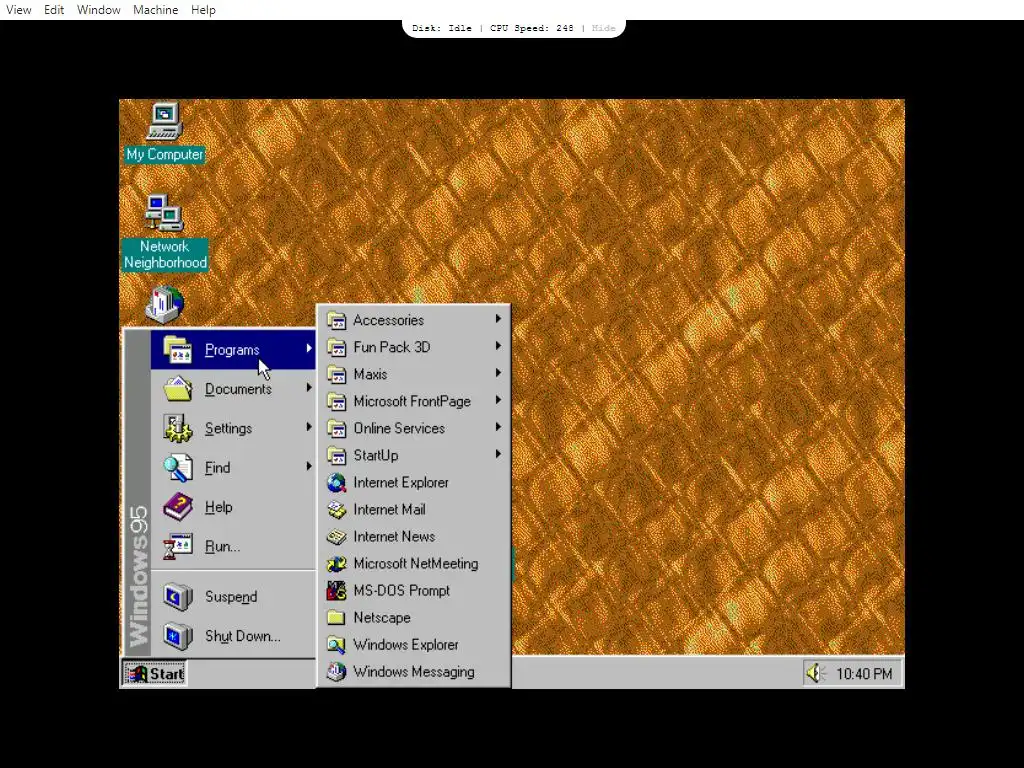Click the Run program icon
The width and height of the screenshot is (1024, 768).
177,547
